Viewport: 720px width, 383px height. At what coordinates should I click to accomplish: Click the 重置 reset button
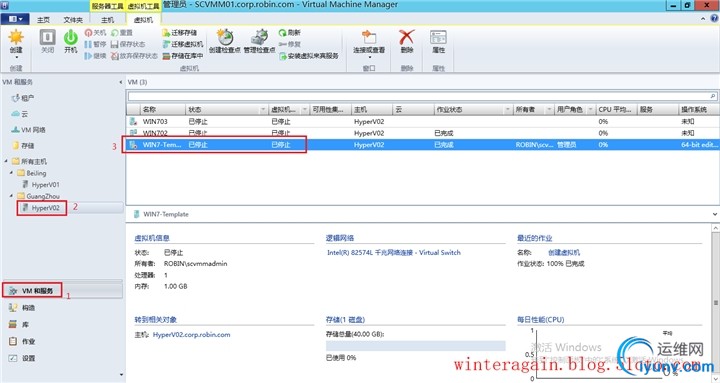click(122, 33)
